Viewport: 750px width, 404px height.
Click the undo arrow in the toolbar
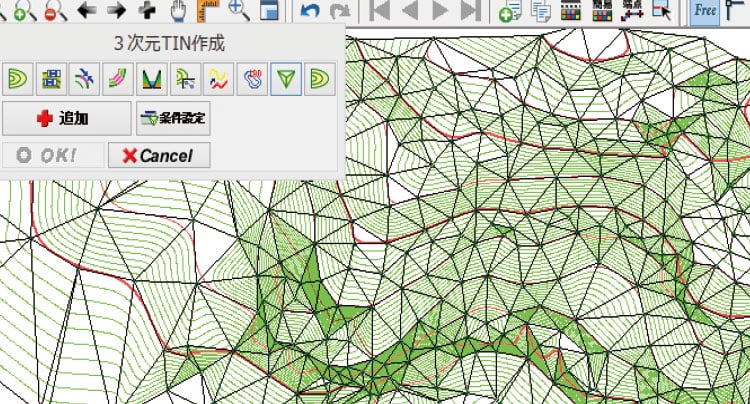[x=309, y=12]
